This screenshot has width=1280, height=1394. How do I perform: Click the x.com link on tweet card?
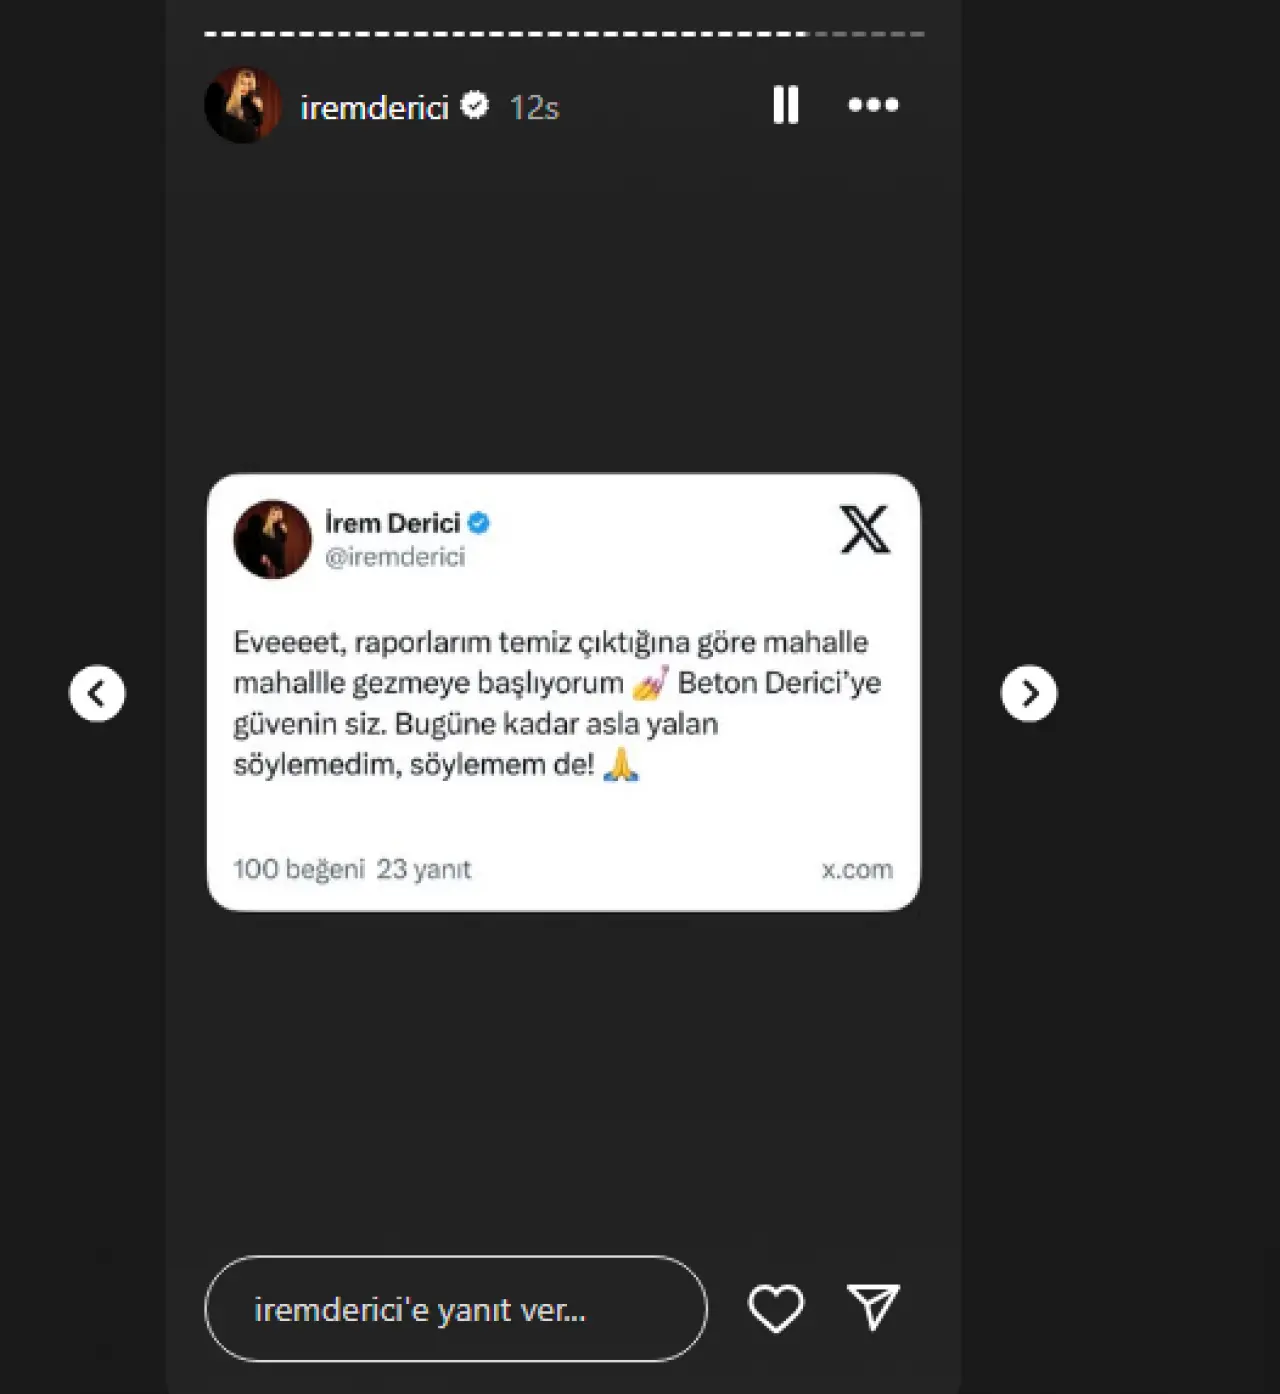857,869
